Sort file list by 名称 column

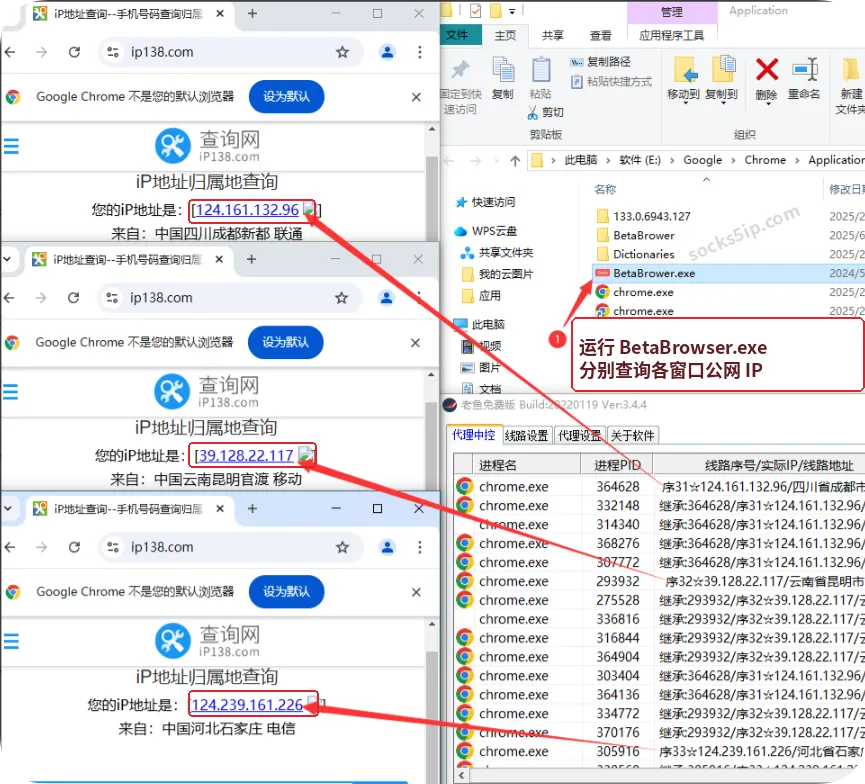(605, 189)
